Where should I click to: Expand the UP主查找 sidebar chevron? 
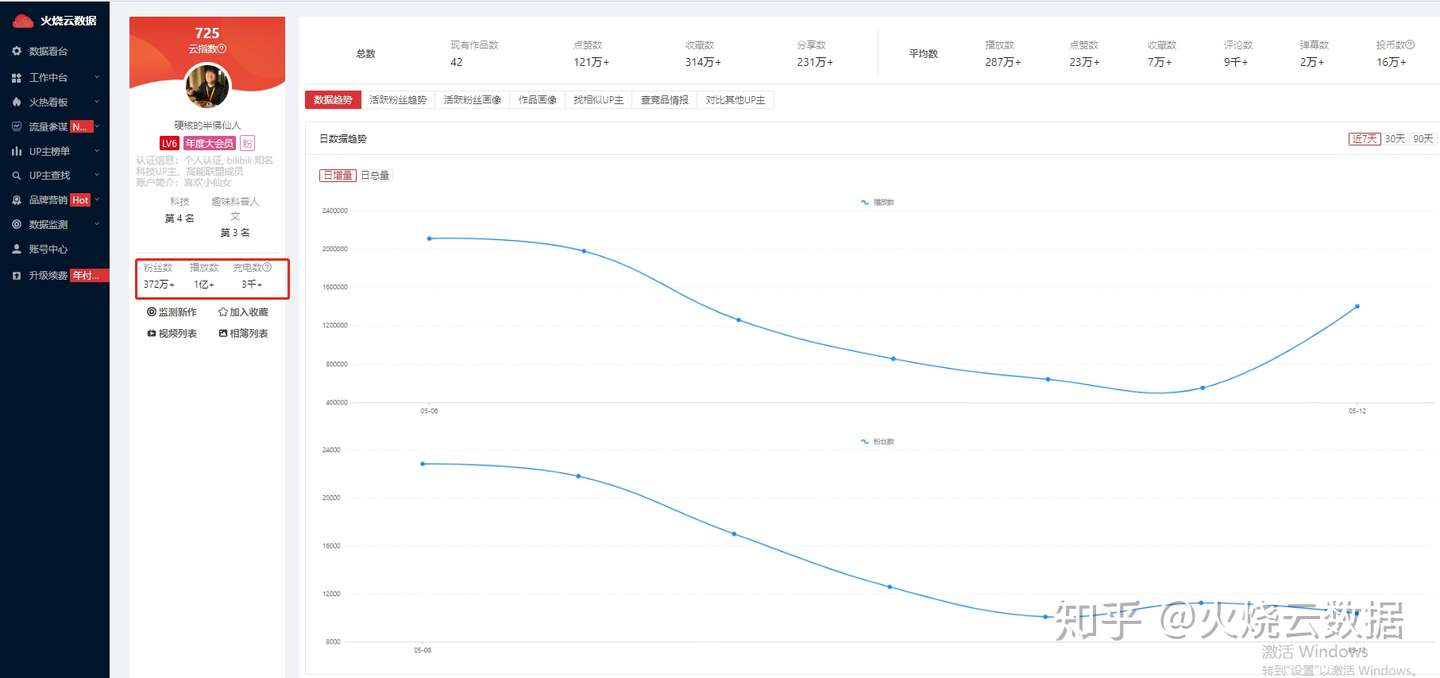coord(97,176)
